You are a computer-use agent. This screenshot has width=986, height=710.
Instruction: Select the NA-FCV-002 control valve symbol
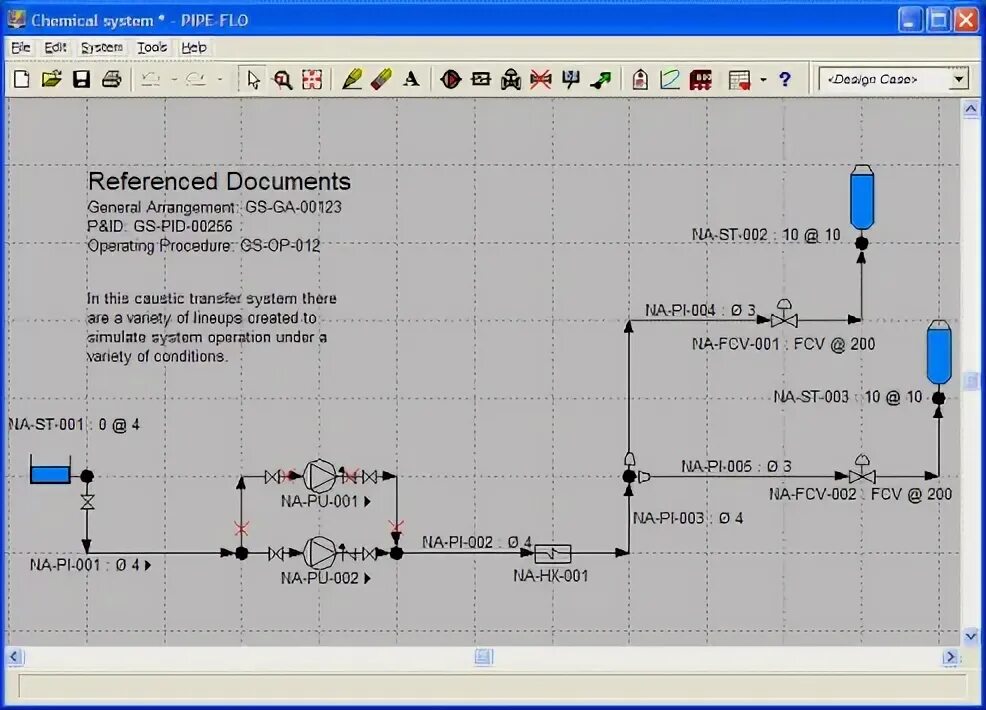(x=862, y=470)
